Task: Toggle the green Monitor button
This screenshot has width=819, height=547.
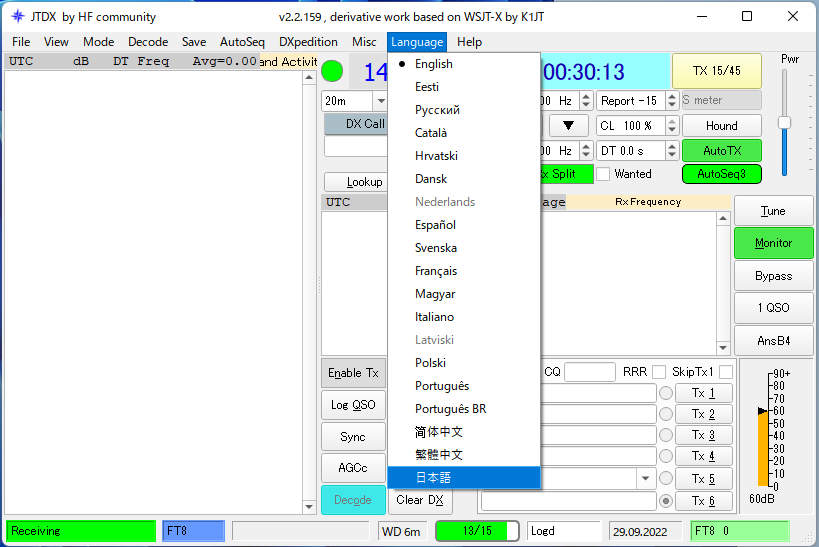Action: tap(774, 243)
